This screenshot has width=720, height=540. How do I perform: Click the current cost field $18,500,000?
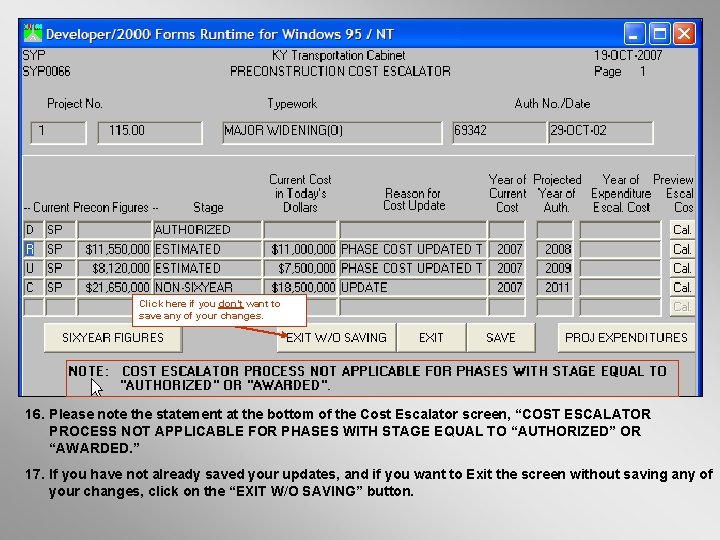pyautogui.click(x=301, y=287)
